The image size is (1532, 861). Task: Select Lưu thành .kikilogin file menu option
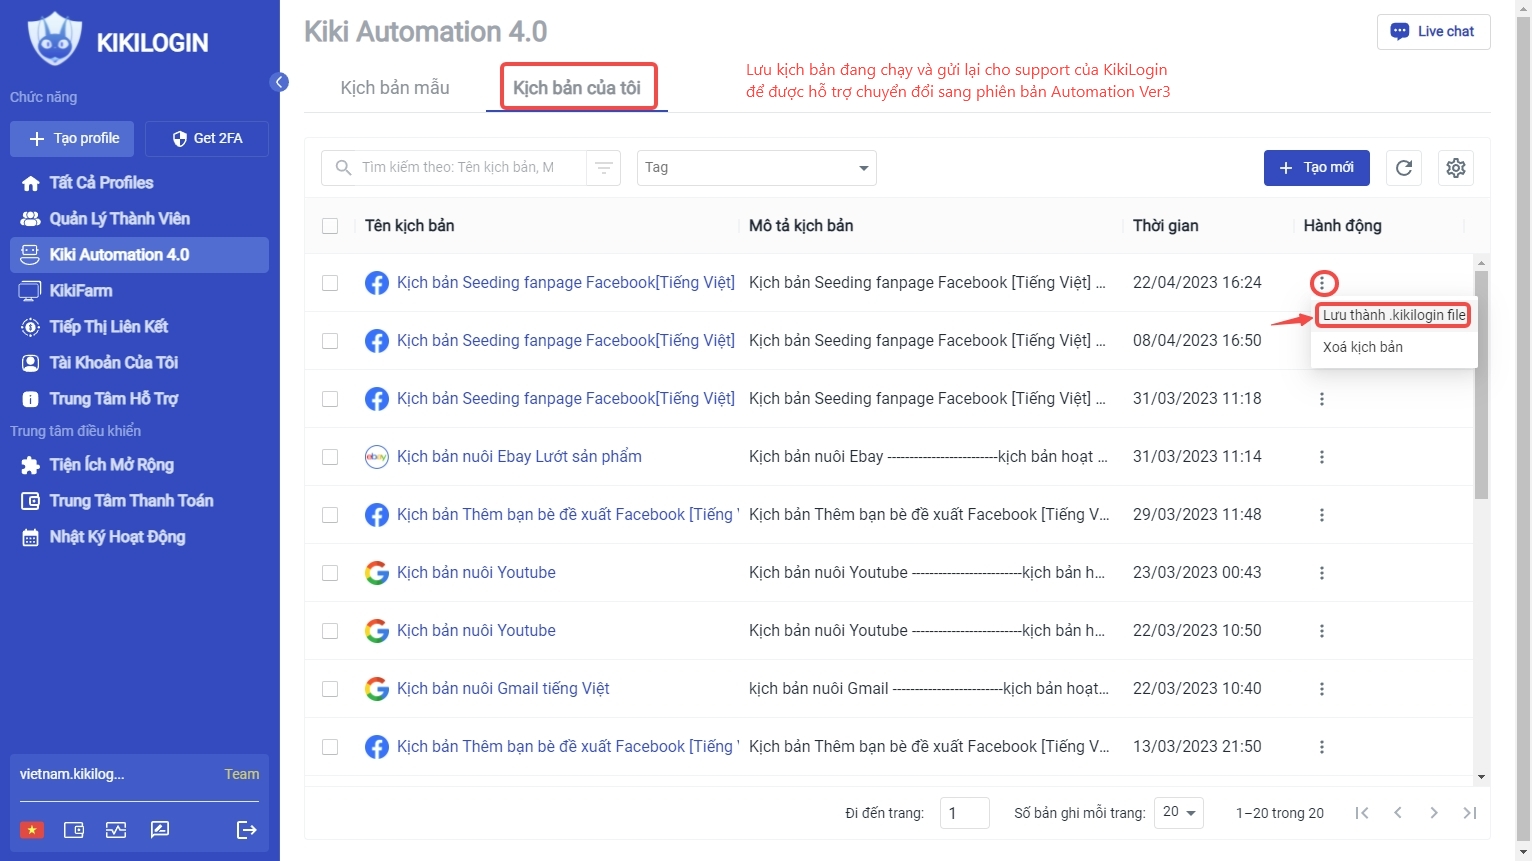click(1393, 315)
